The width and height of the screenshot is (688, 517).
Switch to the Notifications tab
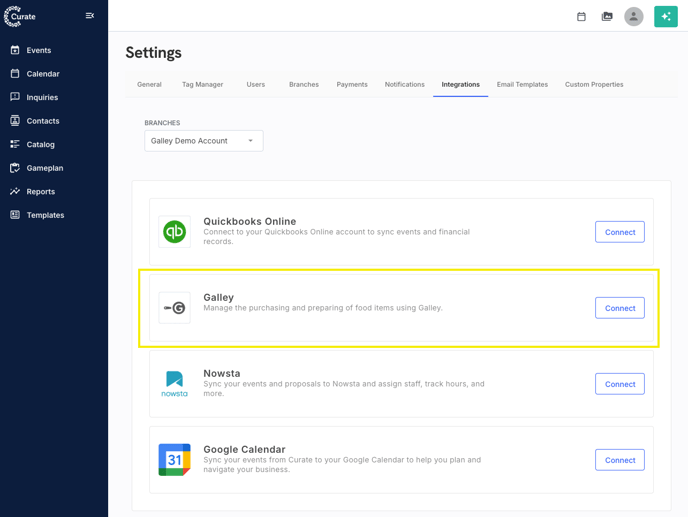point(405,84)
